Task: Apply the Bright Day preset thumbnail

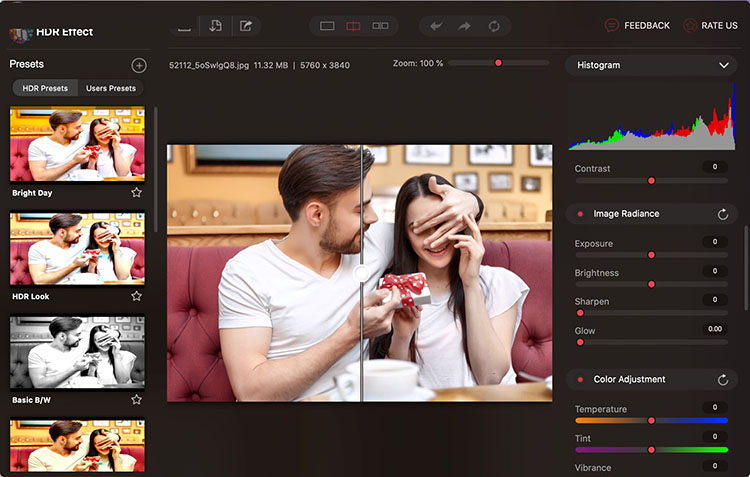Action: (77, 144)
